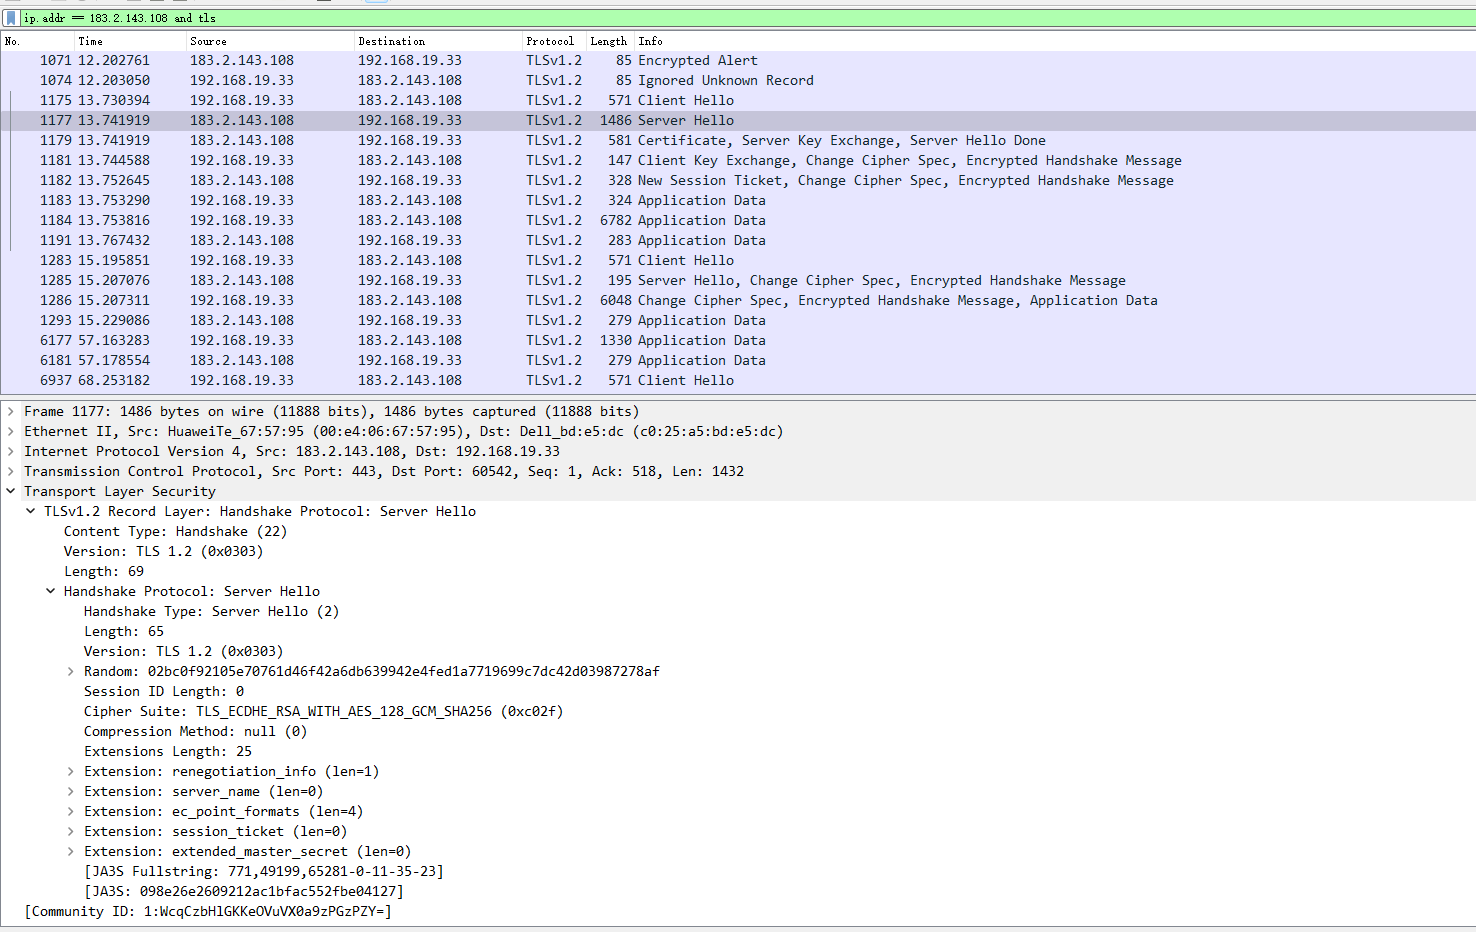Viewport: 1476px width, 932px height.
Task: Click the Destination column header
Action: 438,41
